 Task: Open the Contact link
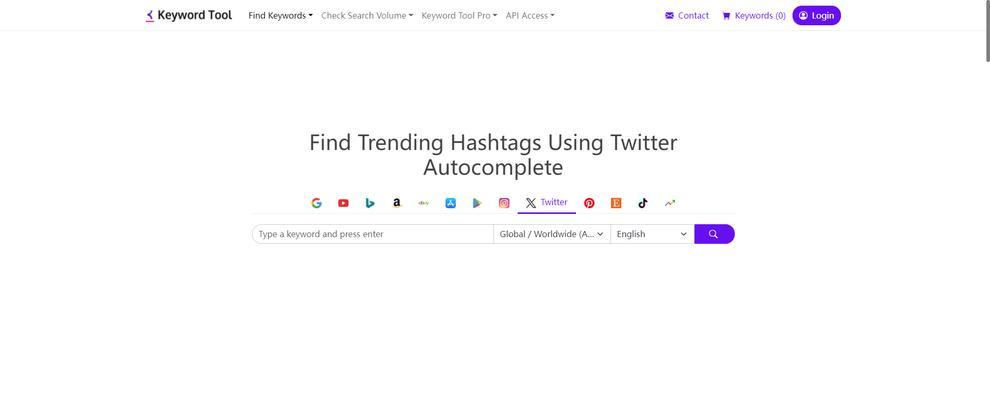[x=687, y=16]
